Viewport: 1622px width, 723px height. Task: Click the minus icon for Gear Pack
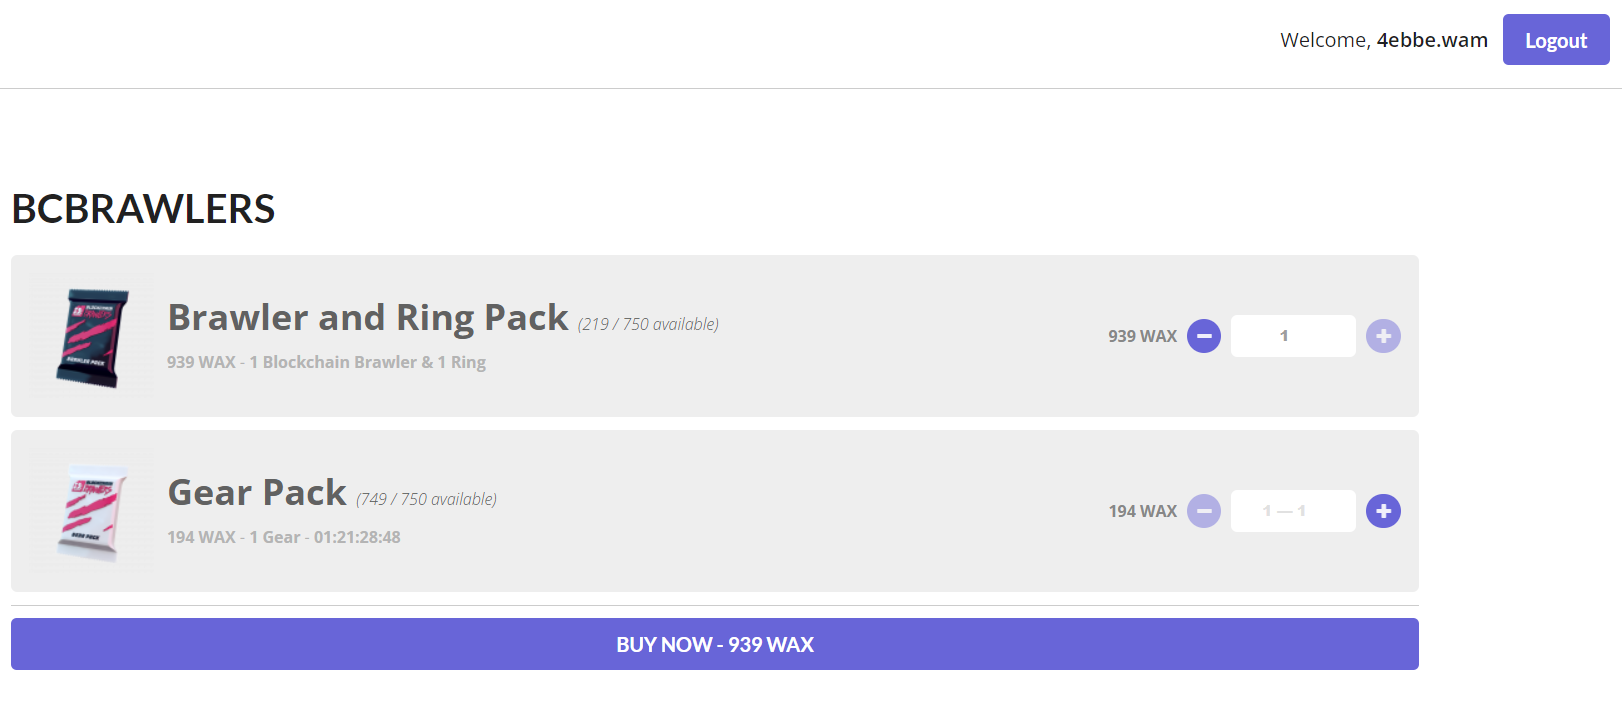pos(1204,511)
